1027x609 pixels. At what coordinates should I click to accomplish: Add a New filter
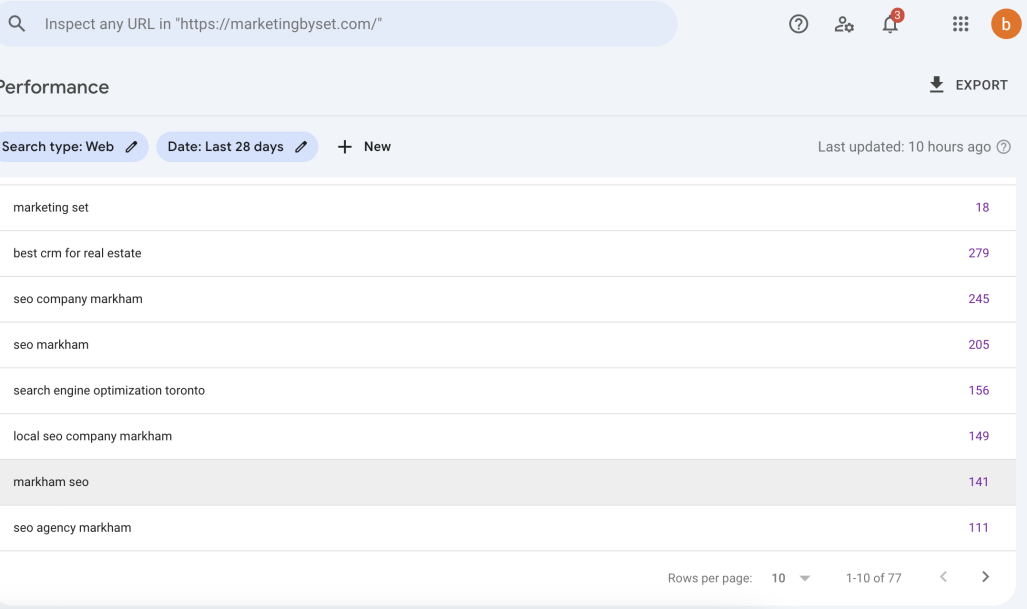click(364, 147)
